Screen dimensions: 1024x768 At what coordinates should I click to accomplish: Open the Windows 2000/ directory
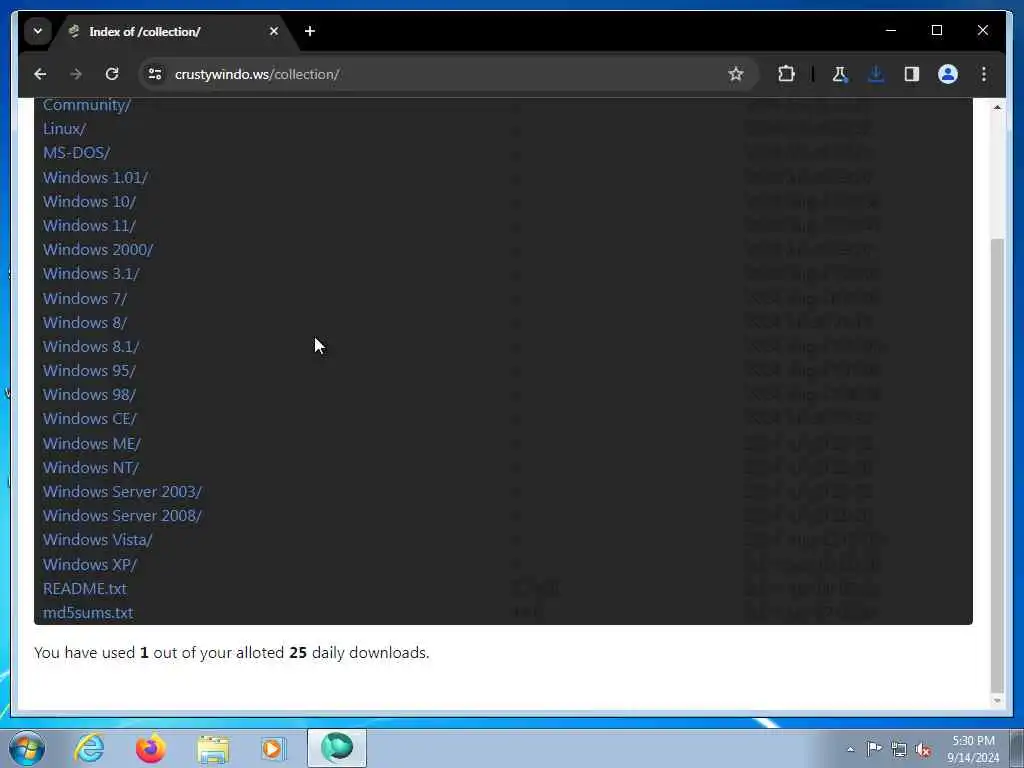(98, 249)
